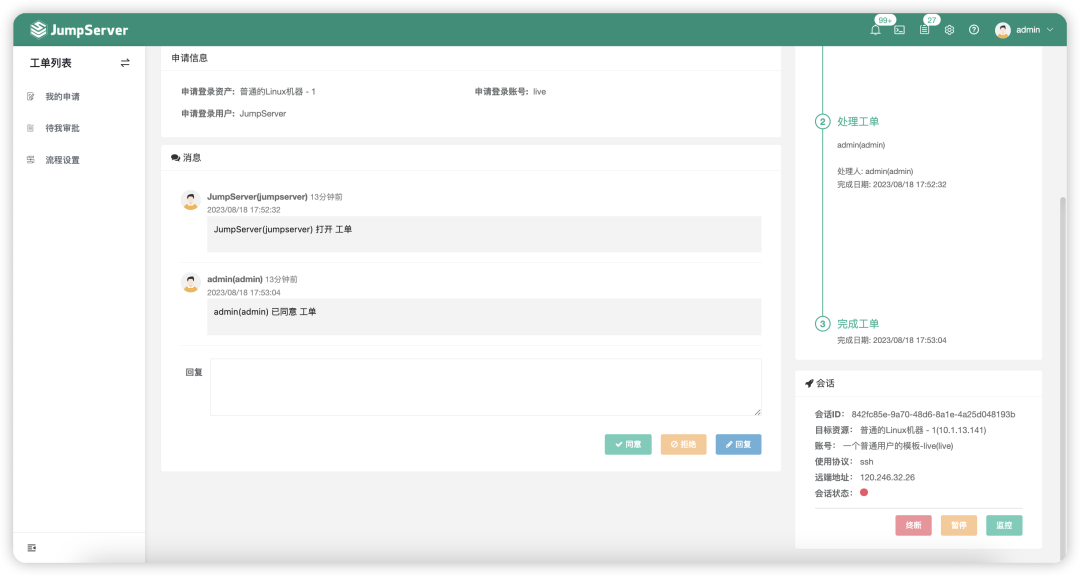Open the 我的申请 menu item

coord(63,96)
